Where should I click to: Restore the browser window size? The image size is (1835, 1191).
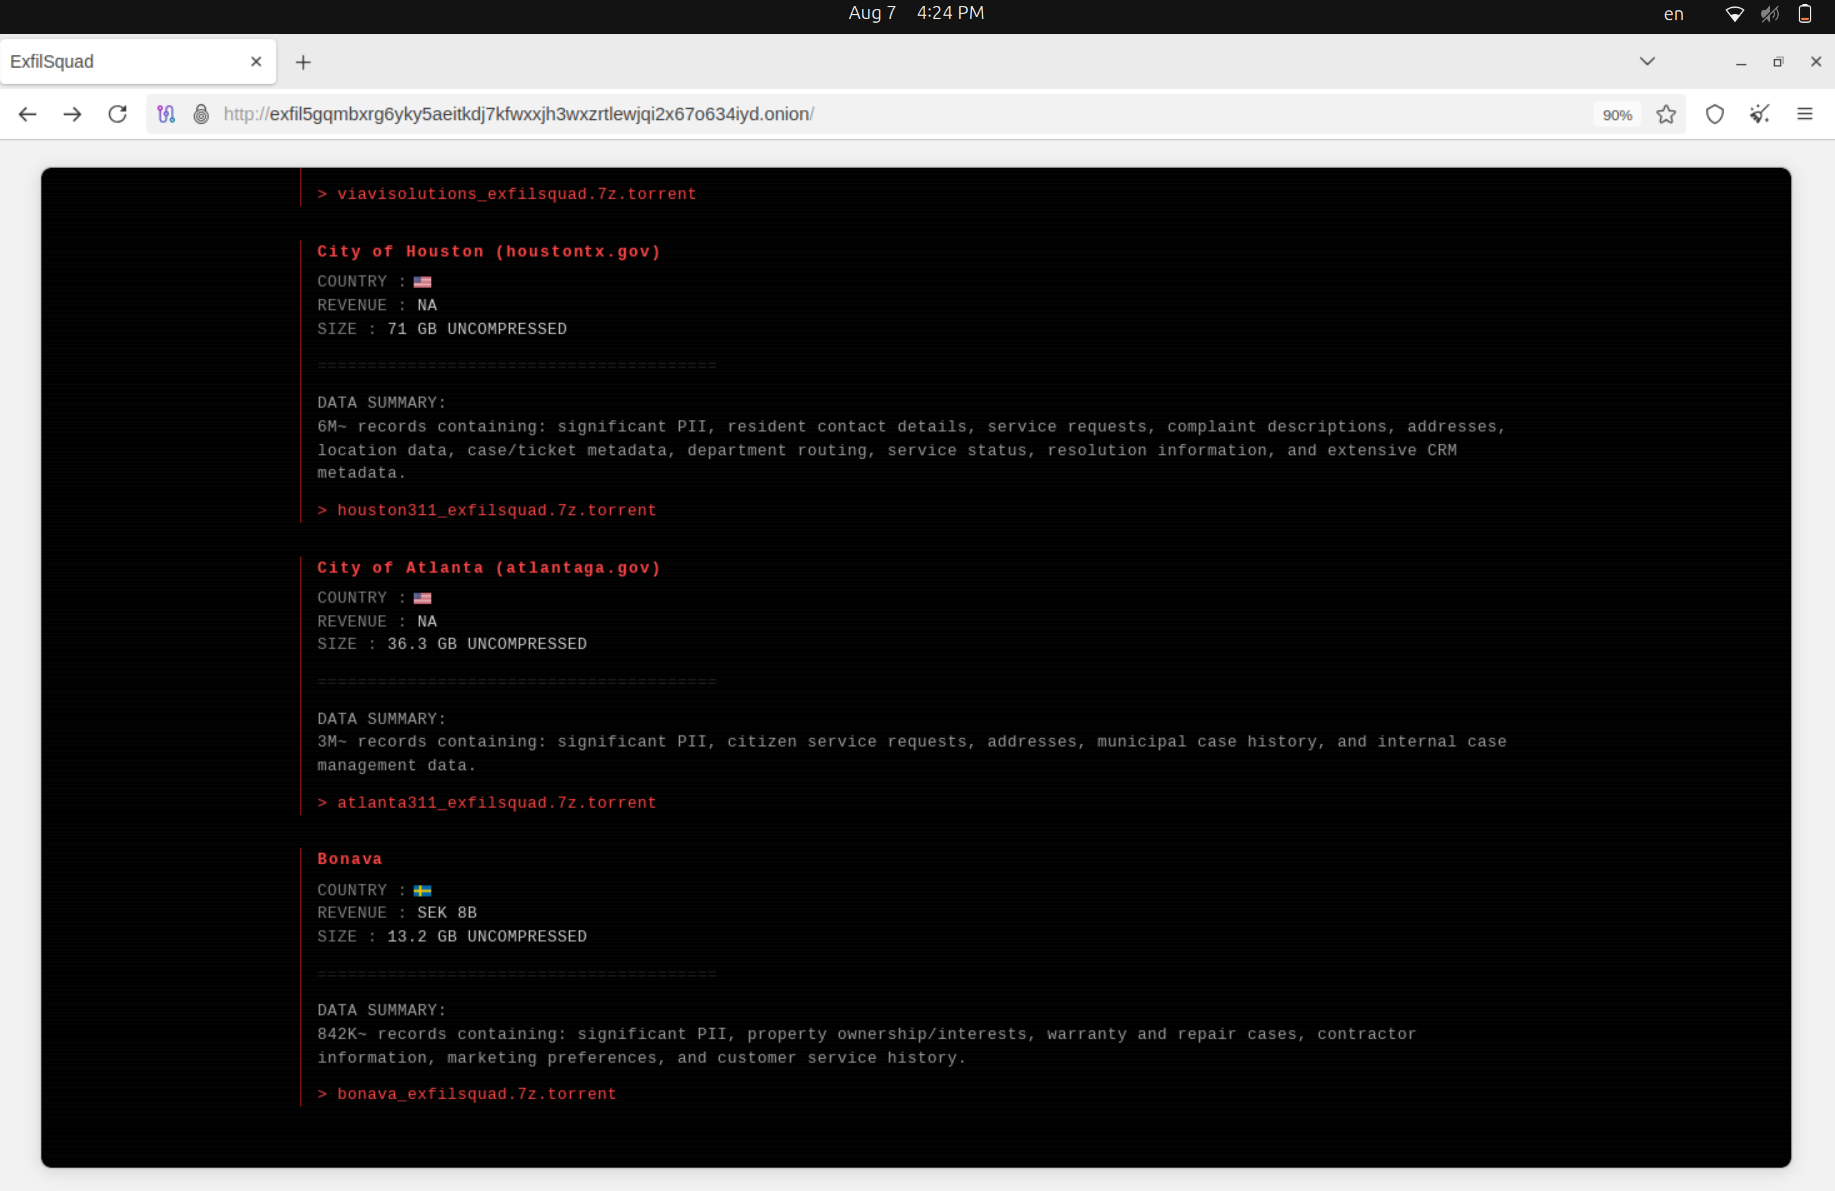(1778, 62)
